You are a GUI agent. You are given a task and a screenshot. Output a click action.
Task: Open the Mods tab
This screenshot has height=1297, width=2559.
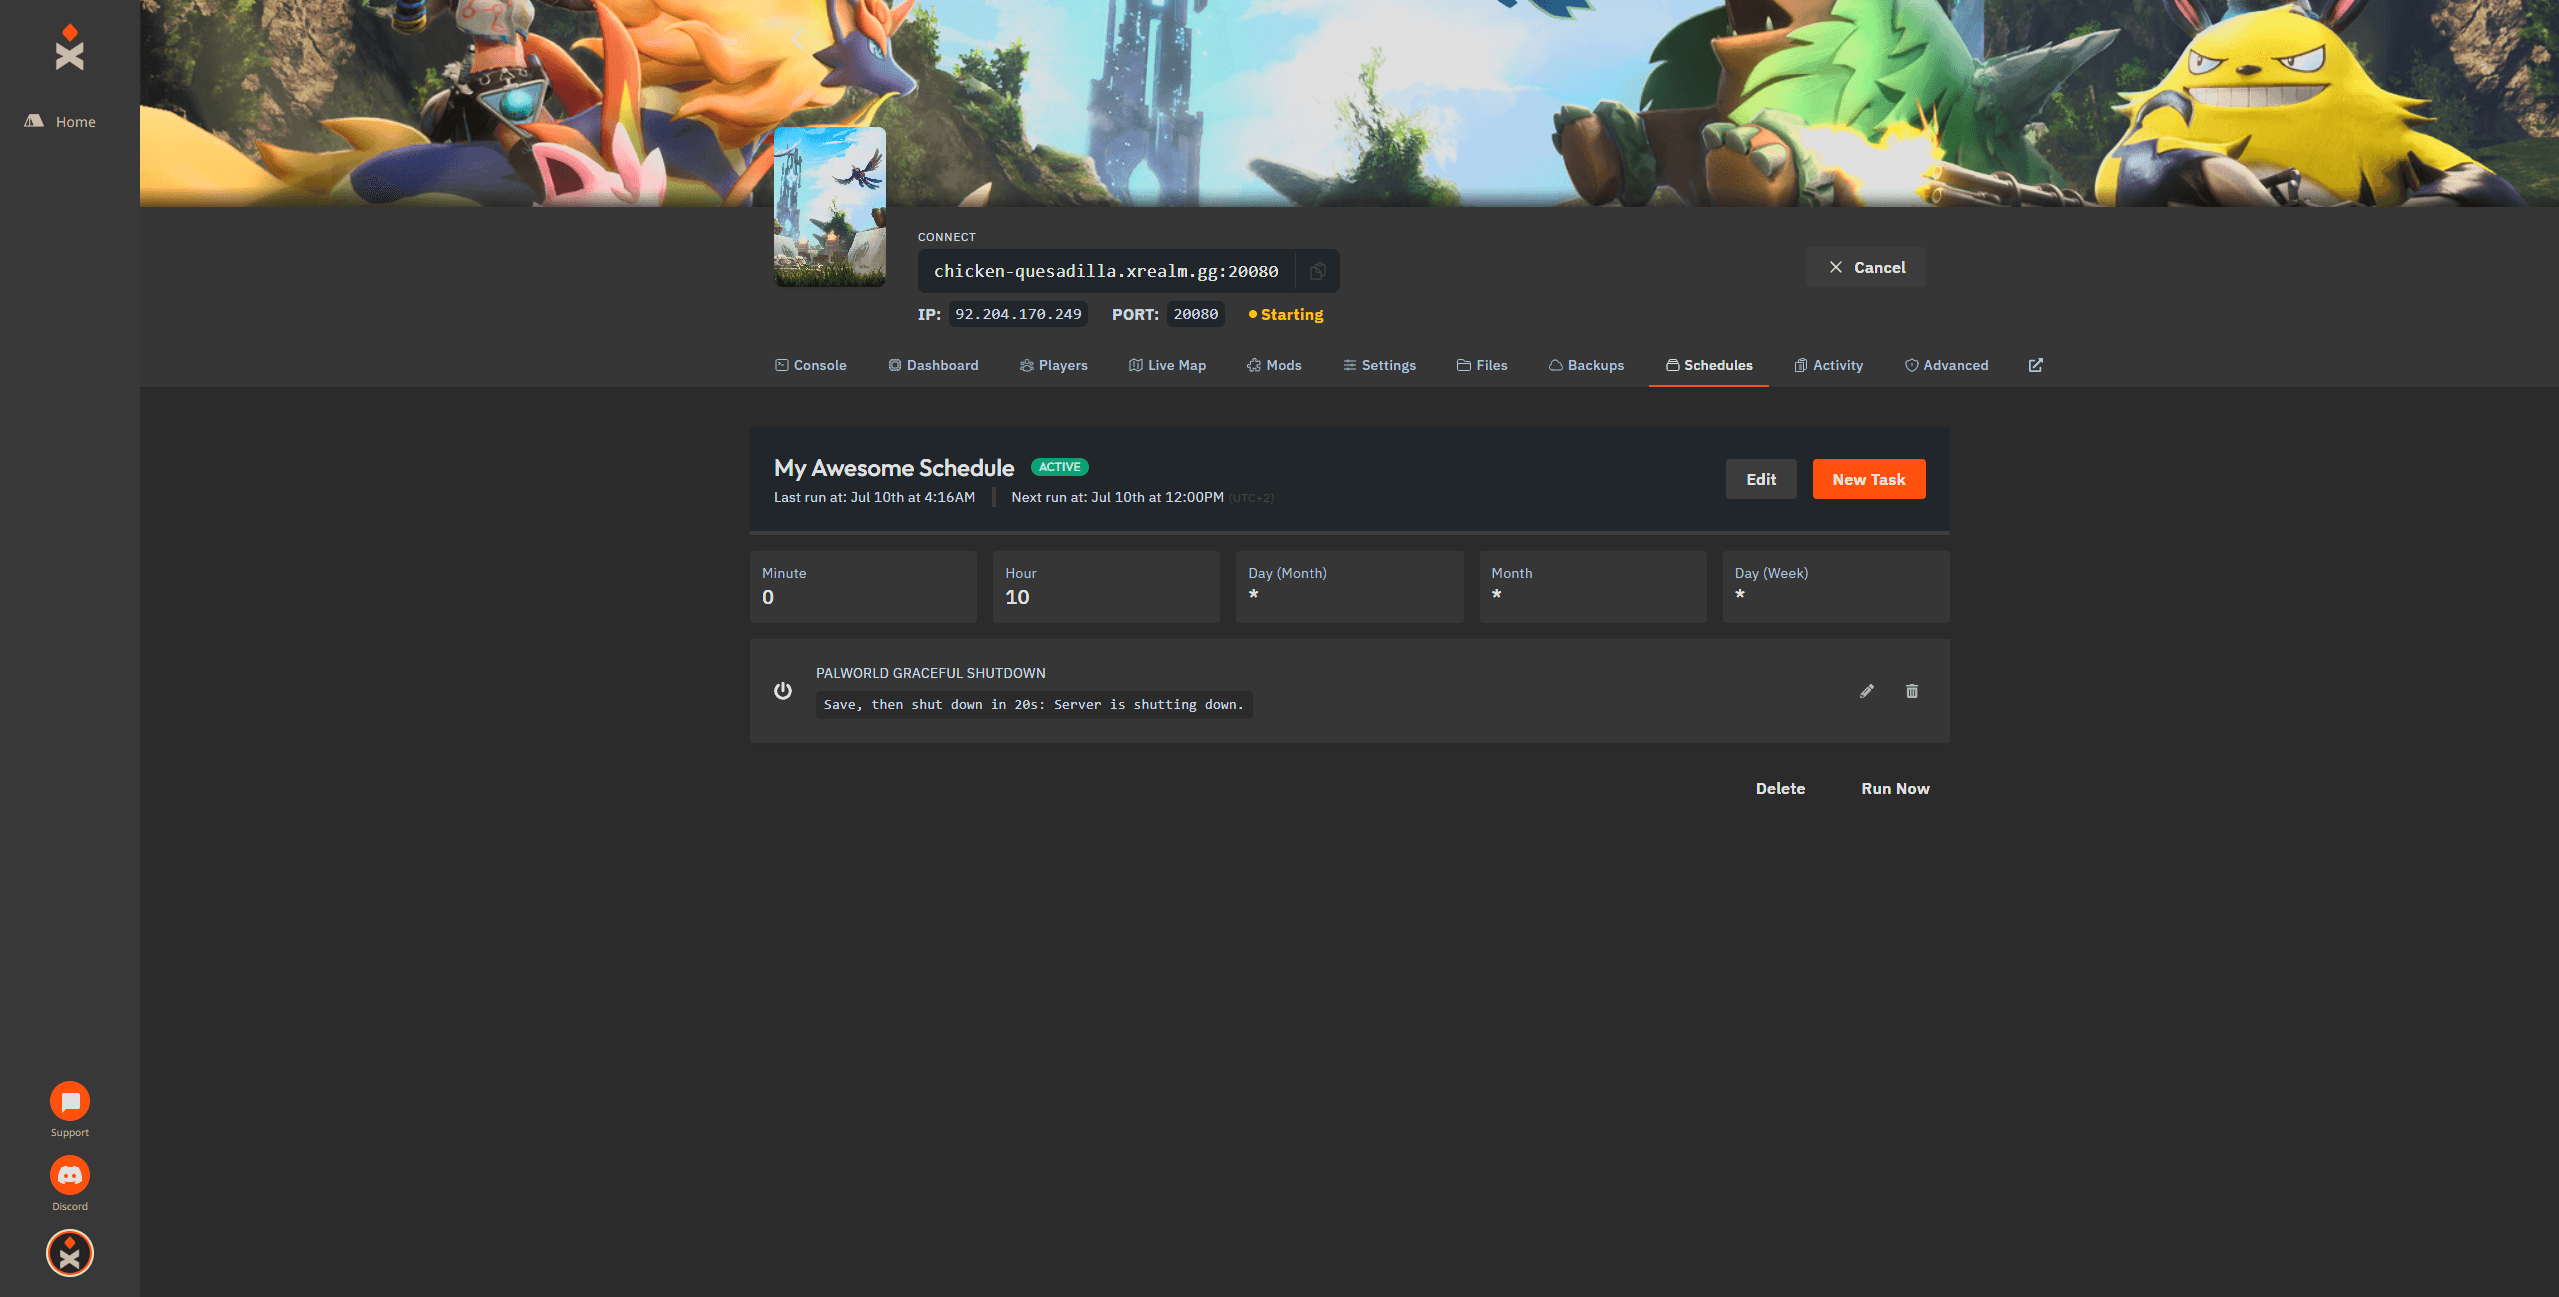coord(1274,365)
